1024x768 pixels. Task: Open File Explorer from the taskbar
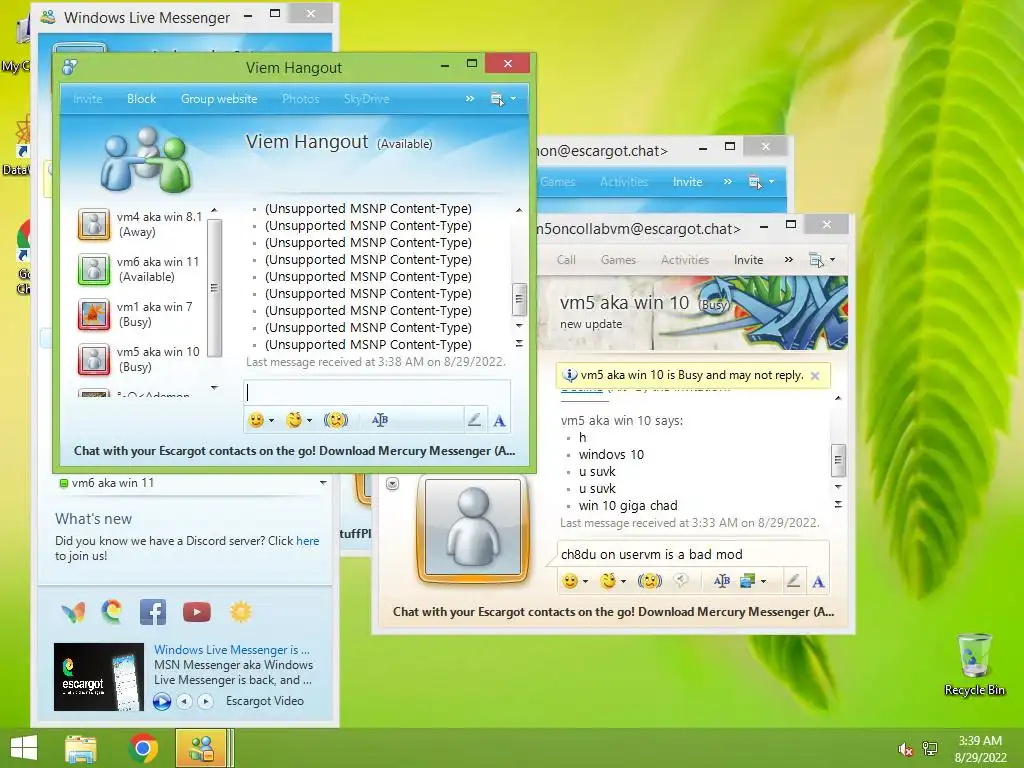point(81,748)
